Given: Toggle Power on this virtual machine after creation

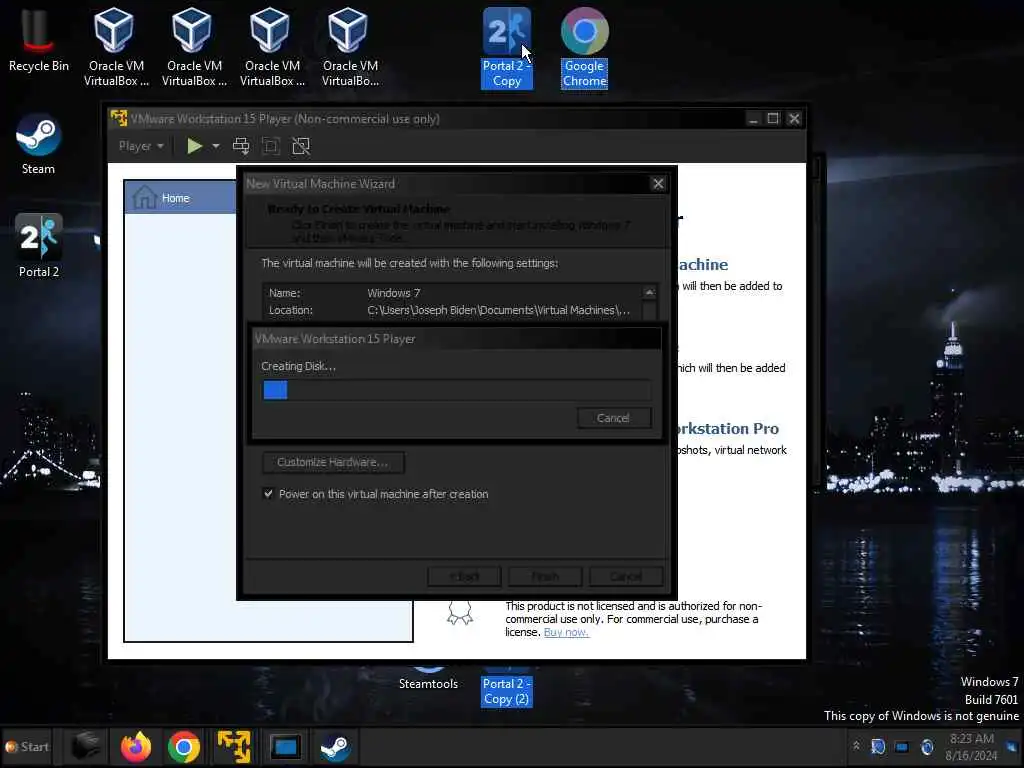Looking at the screenshot, I should click(268, 494).
